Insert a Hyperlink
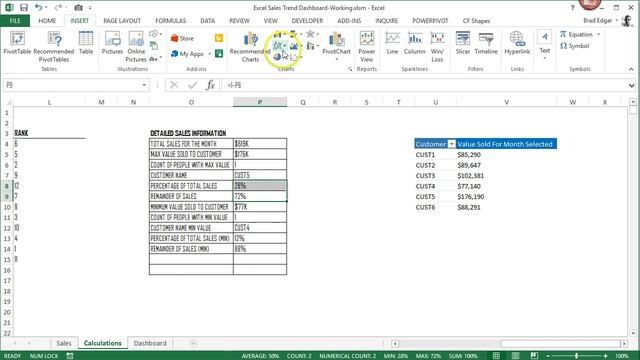640x360 pixels. (517, 43)
